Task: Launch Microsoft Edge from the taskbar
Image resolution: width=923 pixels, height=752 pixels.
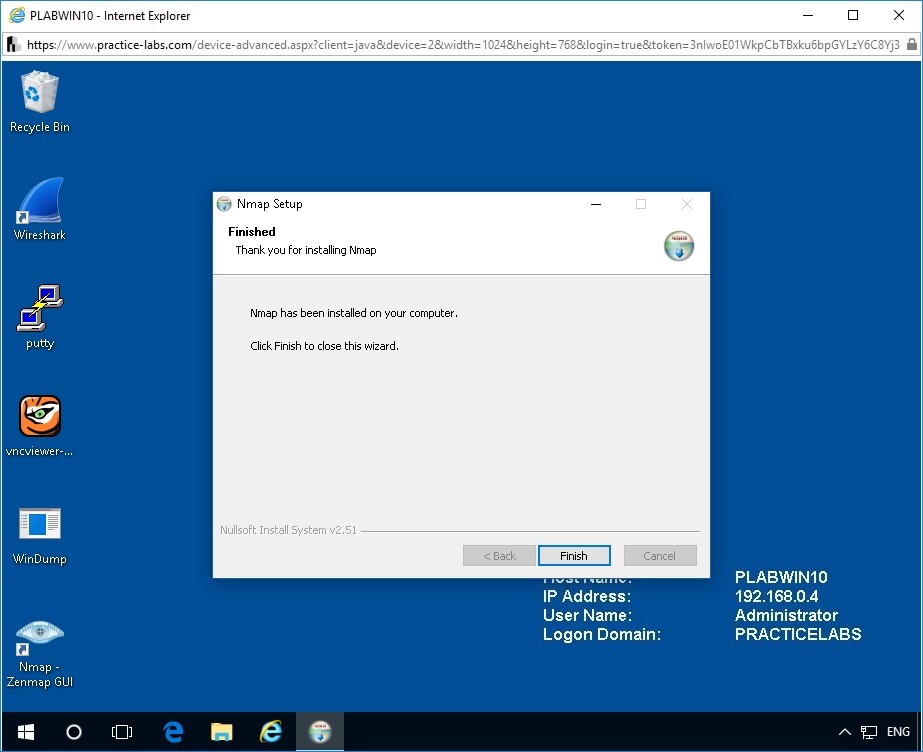Action: tap(173, 732)
